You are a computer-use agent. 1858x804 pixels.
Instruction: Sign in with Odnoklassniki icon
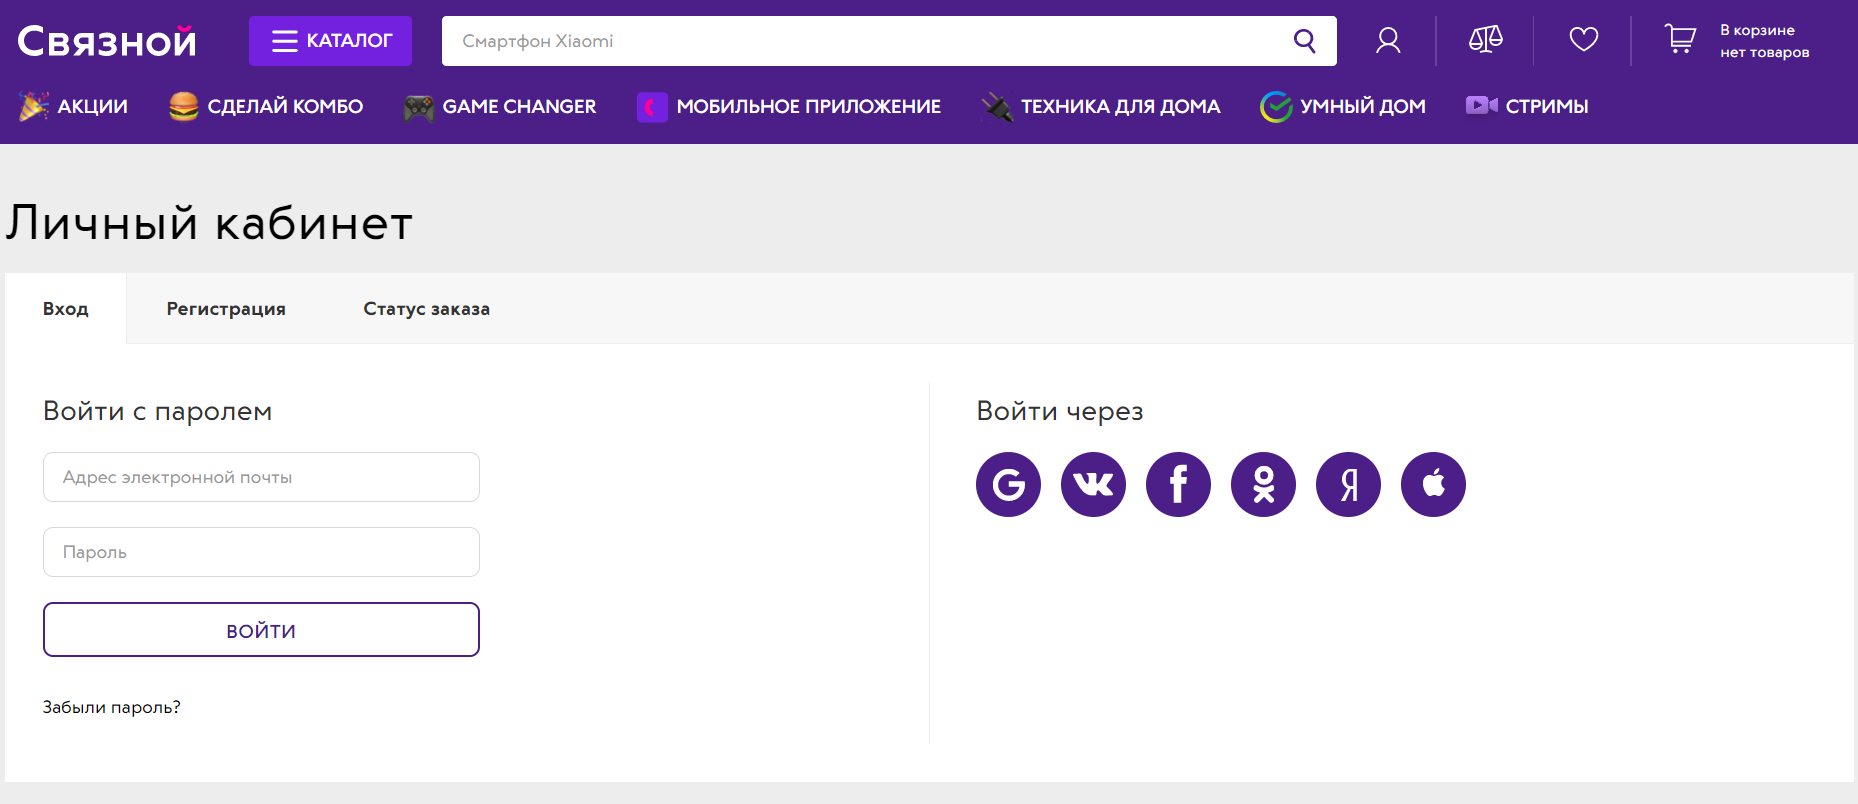(1263, 485)
